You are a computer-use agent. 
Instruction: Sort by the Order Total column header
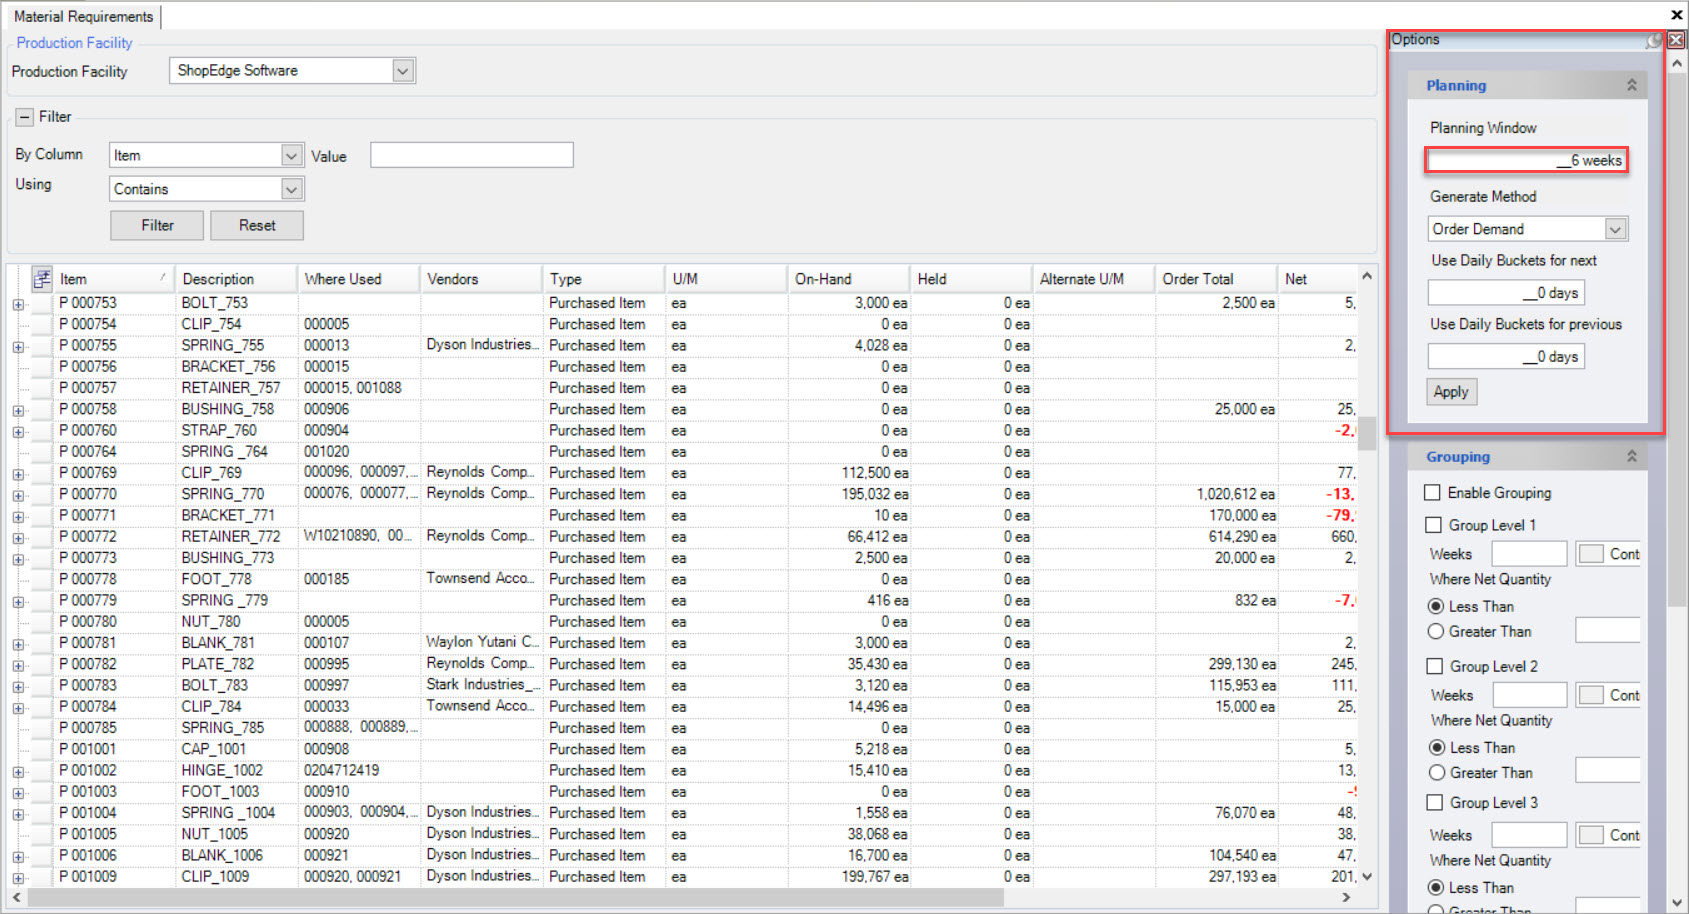pyautogui.click(x=1216, y=279)
